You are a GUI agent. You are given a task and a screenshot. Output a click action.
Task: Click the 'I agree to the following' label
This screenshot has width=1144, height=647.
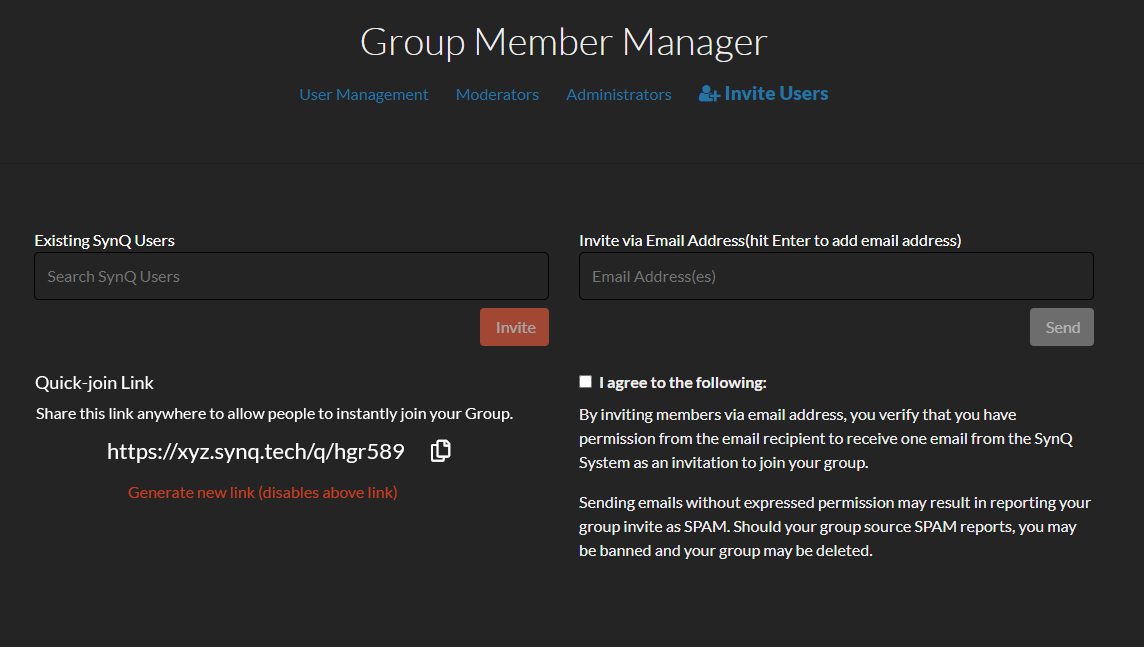683,382
